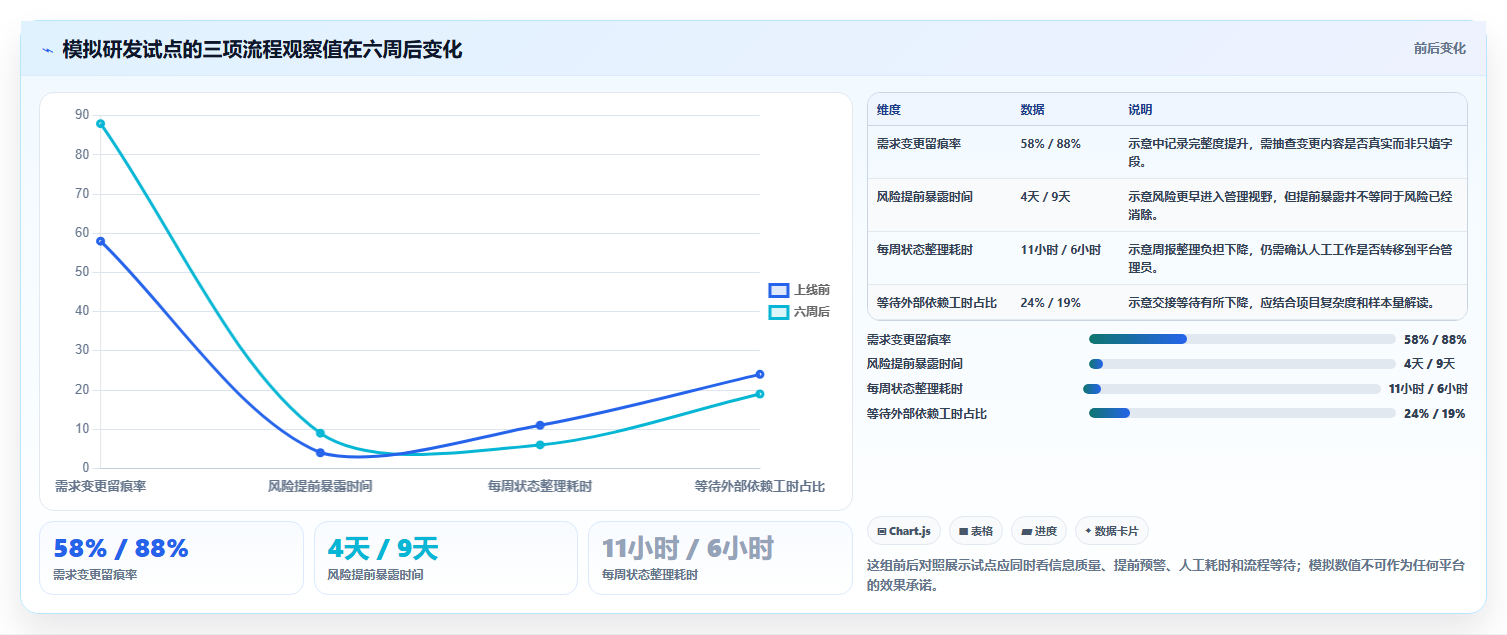Click the 前后变化 label in header
This screenshot has height=635, width=1507.
[x=1439, y=48]
